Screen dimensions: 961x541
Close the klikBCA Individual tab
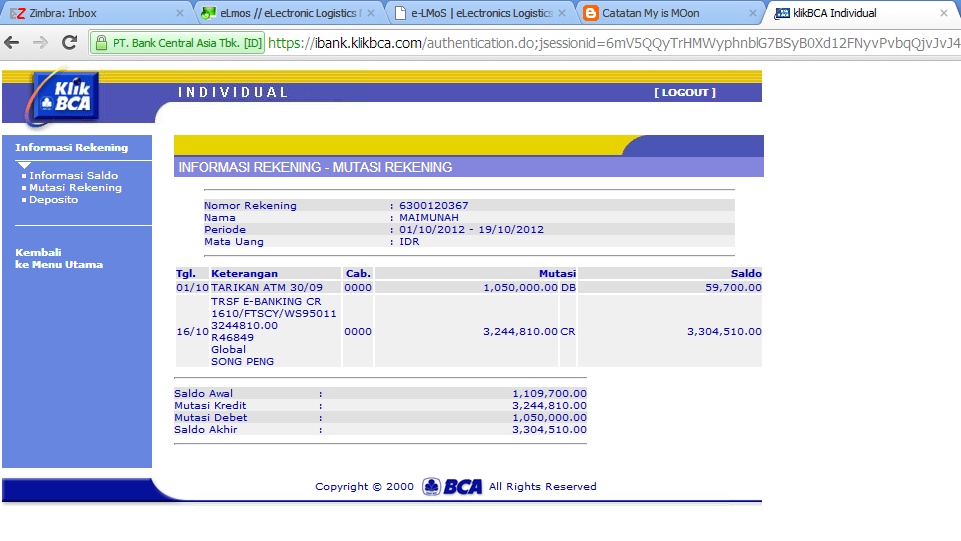coord(944,13)
